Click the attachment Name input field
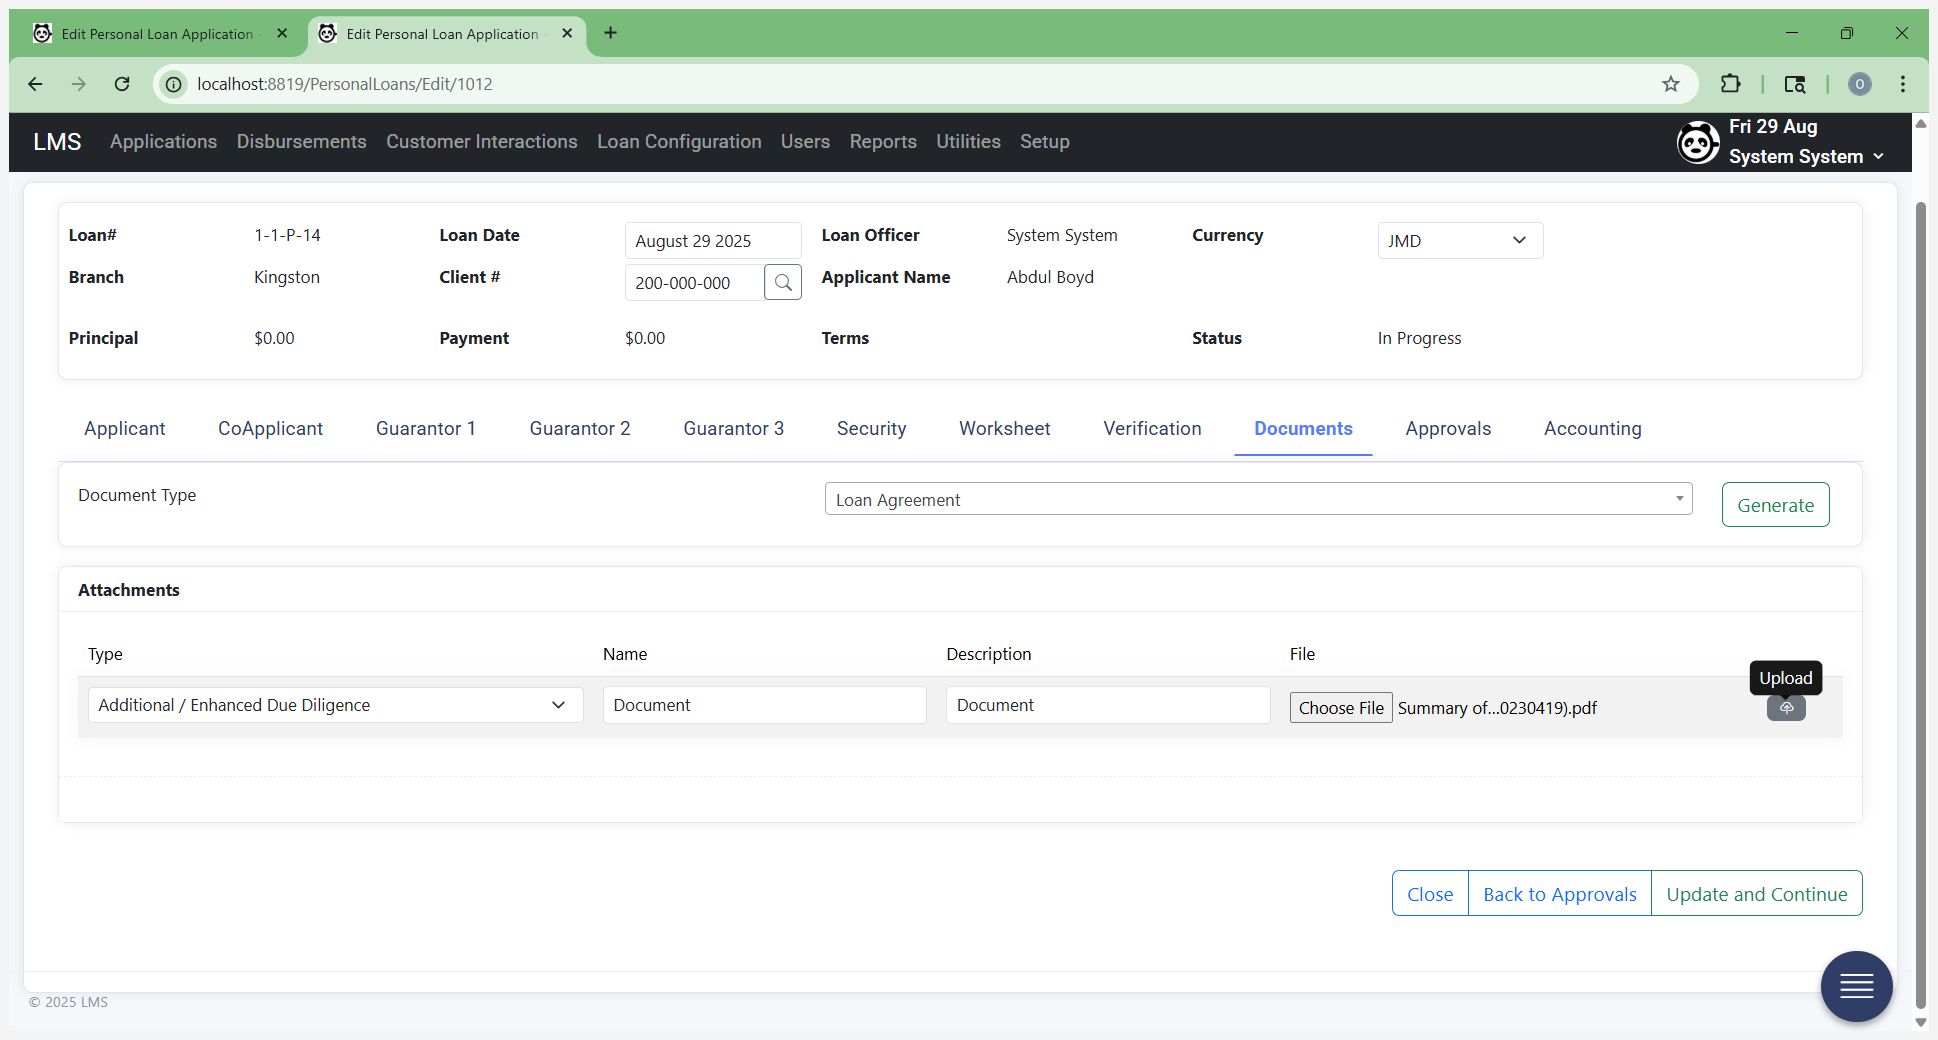 [764, 705]
